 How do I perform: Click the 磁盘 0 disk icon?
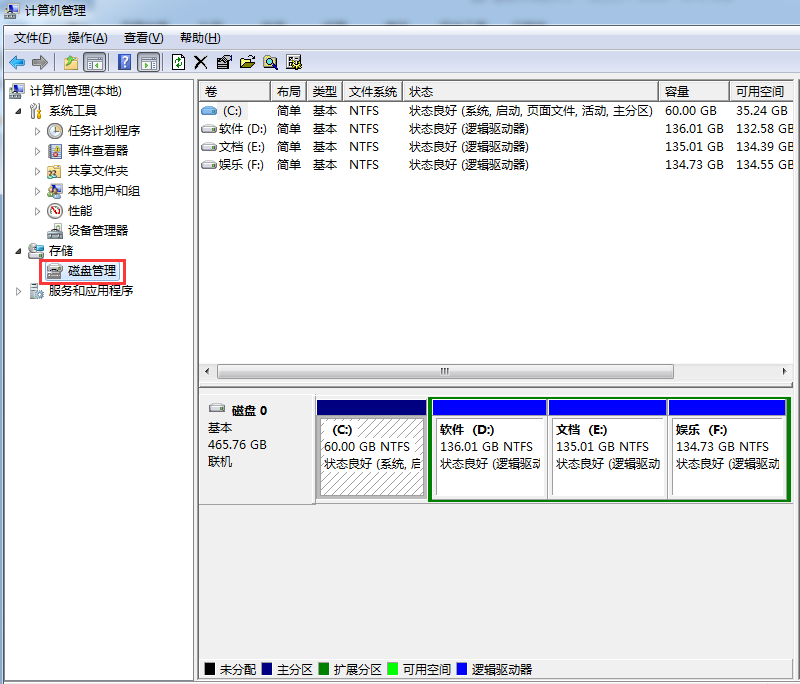pyautogui.click(x=217, y=408)
